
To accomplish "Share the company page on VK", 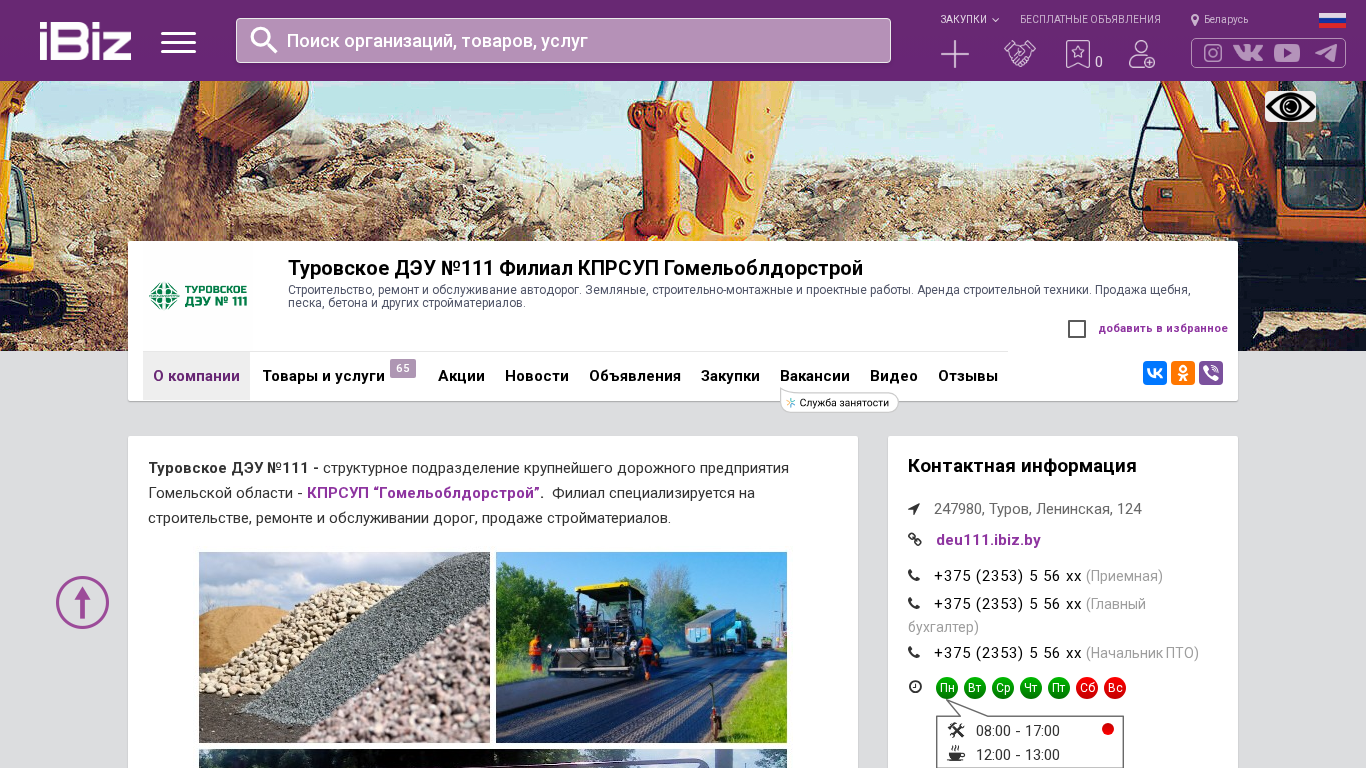I will [x=1155, y=373].
